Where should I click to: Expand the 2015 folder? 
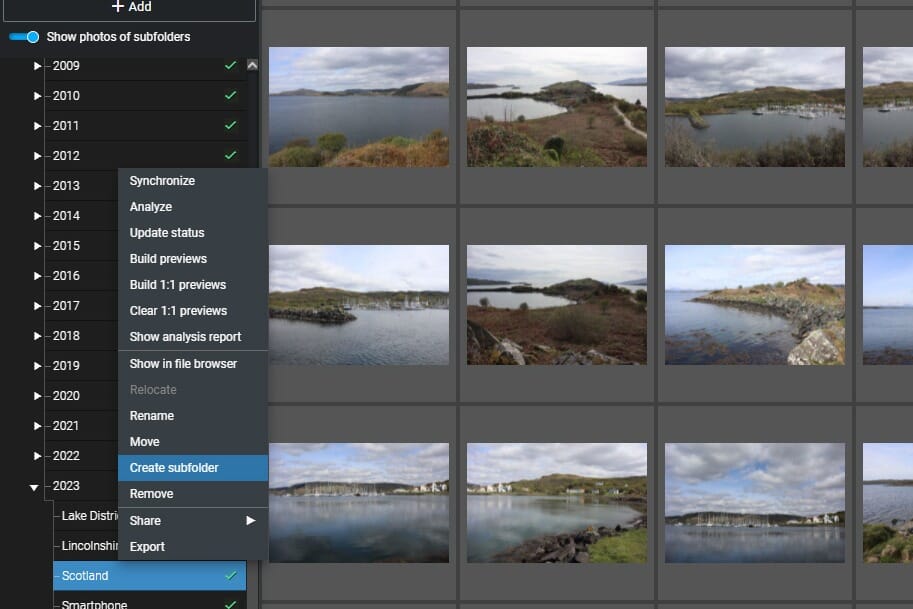point(37,245)
